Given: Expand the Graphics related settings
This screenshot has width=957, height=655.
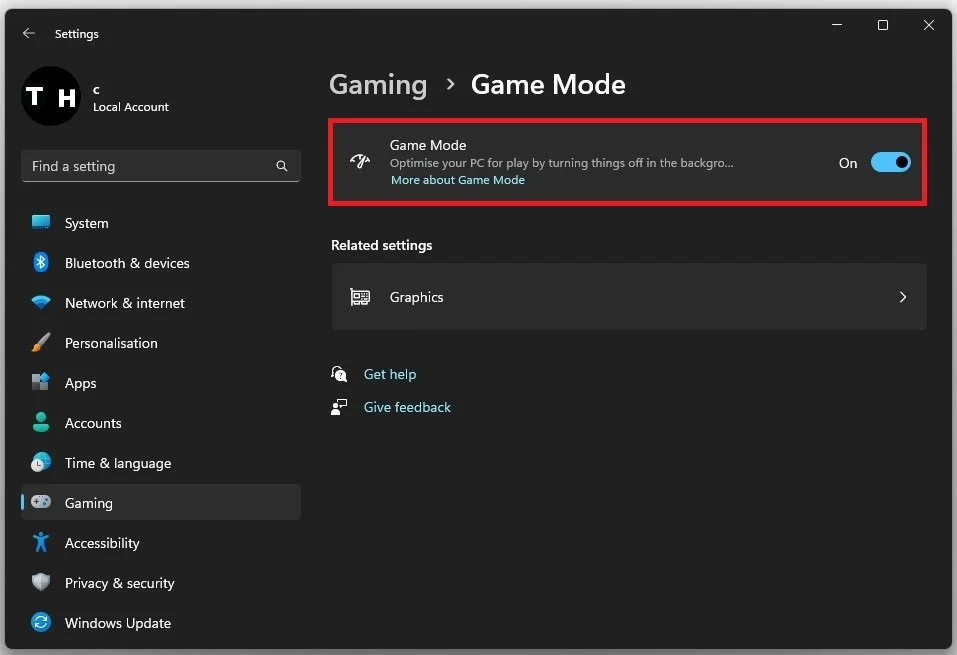Looking at the screenshot, I should [x=628, y=296].
